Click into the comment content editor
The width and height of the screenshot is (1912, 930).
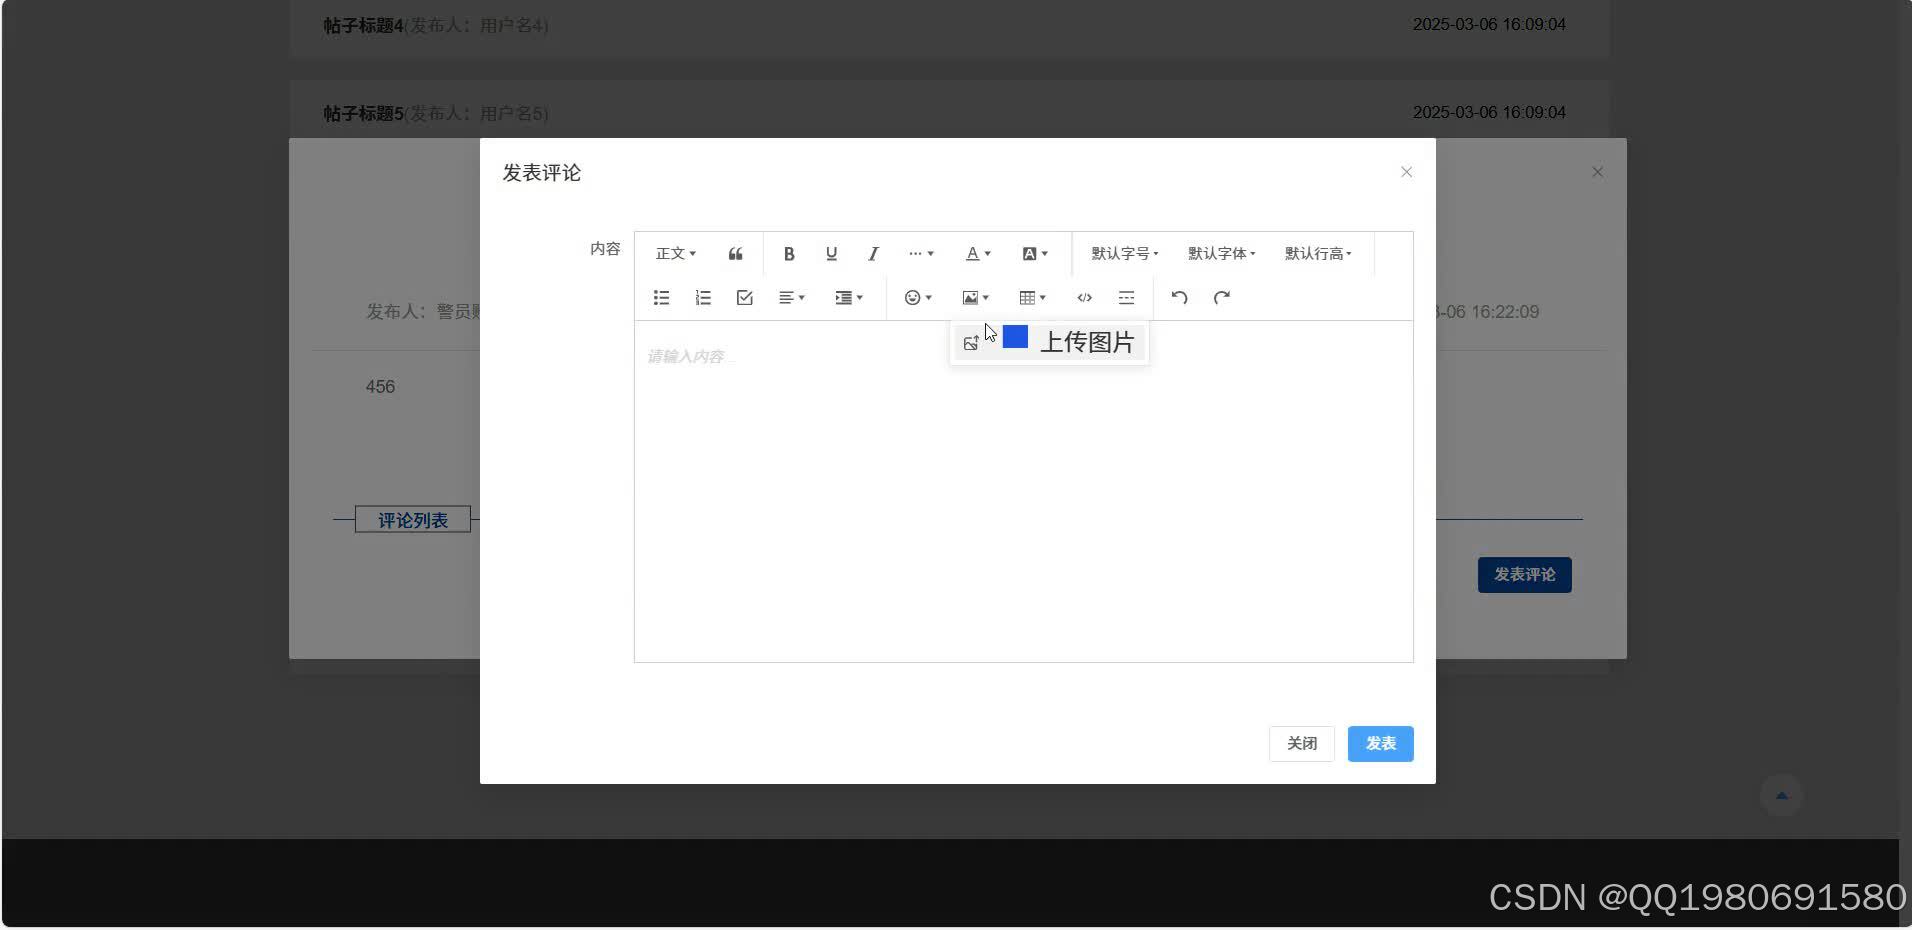coord(1023,491)
